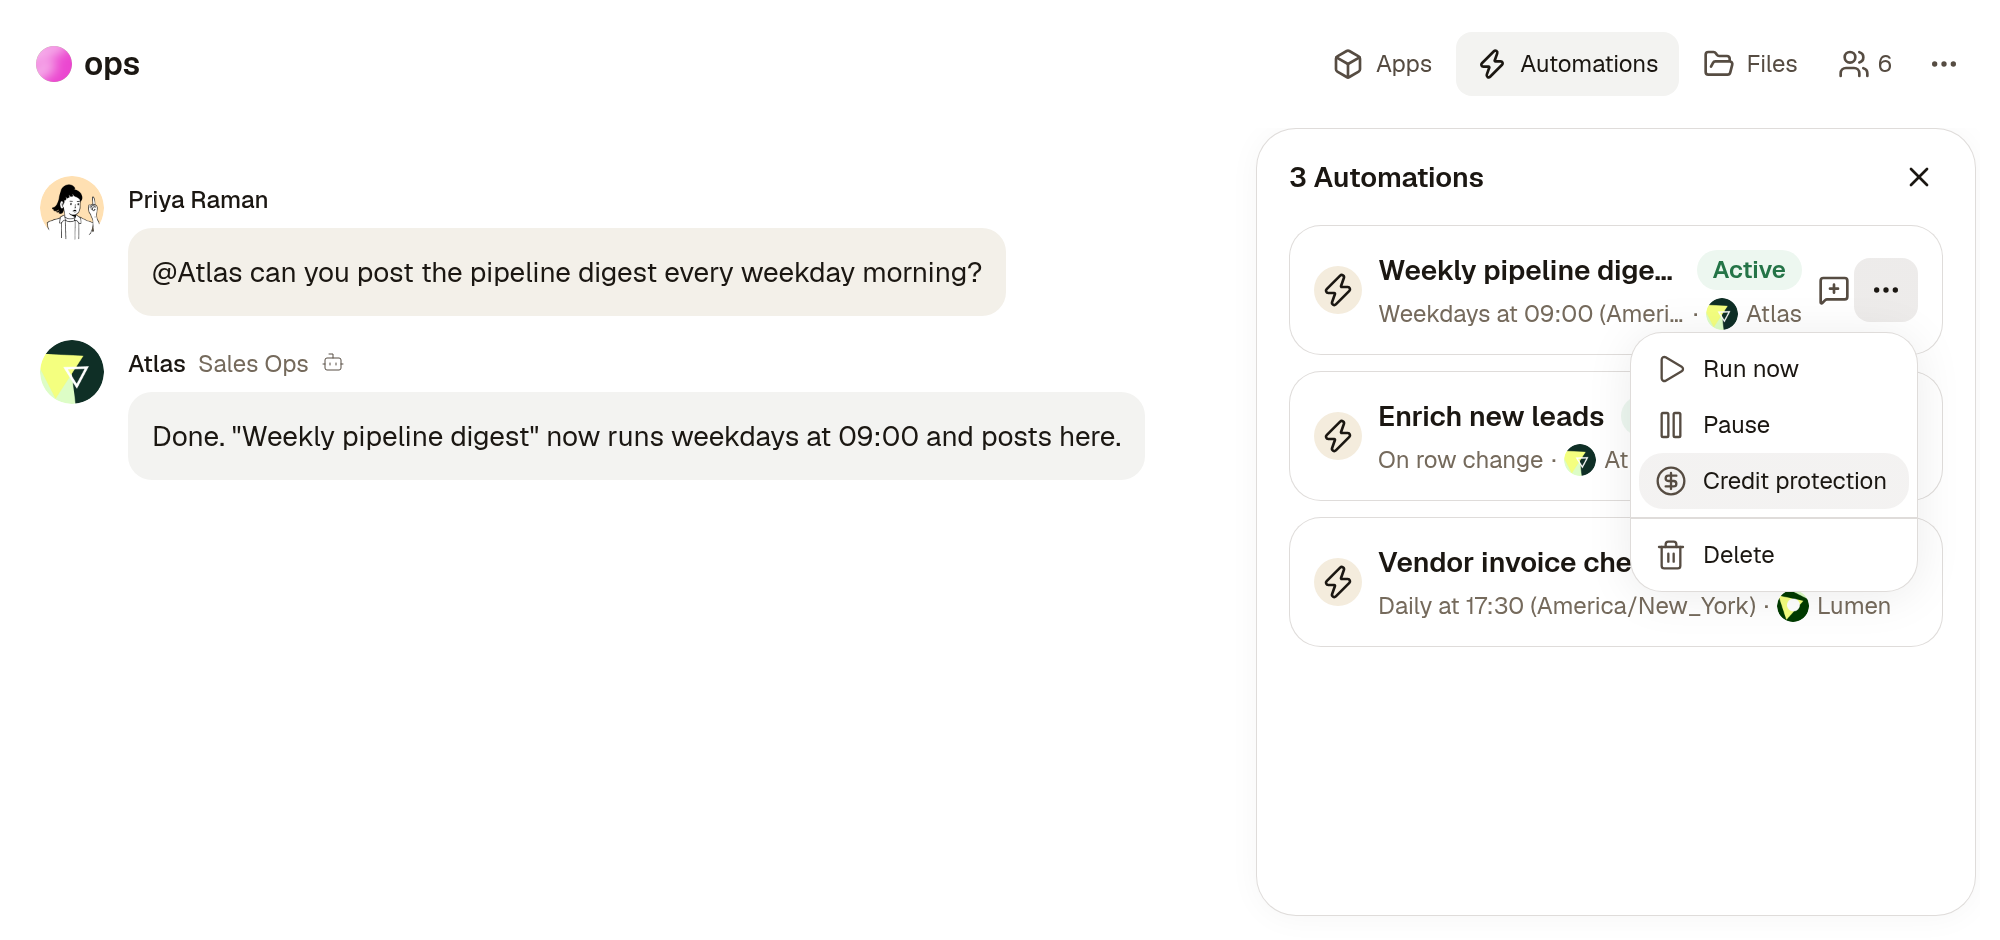The image size is (2000, 940).
Task: Choose Delete in the automation menu
Action: 1773,555
